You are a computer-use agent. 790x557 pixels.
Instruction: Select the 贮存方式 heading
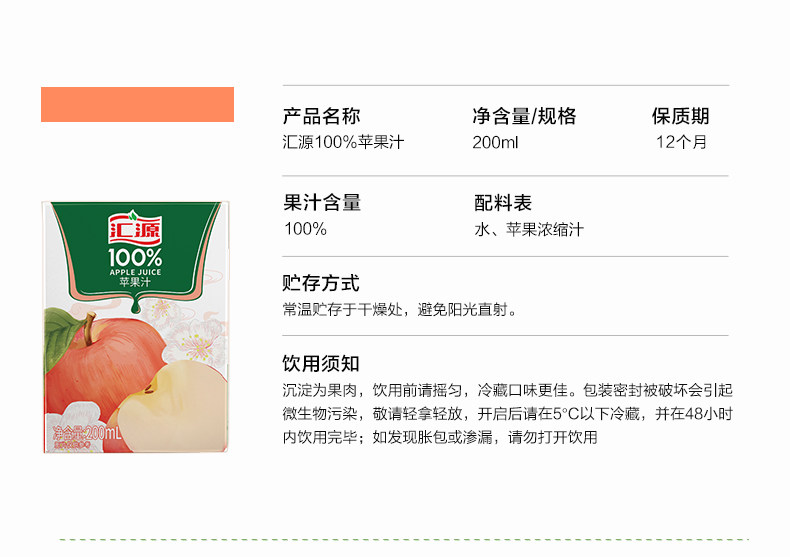(x=321, y=283)
